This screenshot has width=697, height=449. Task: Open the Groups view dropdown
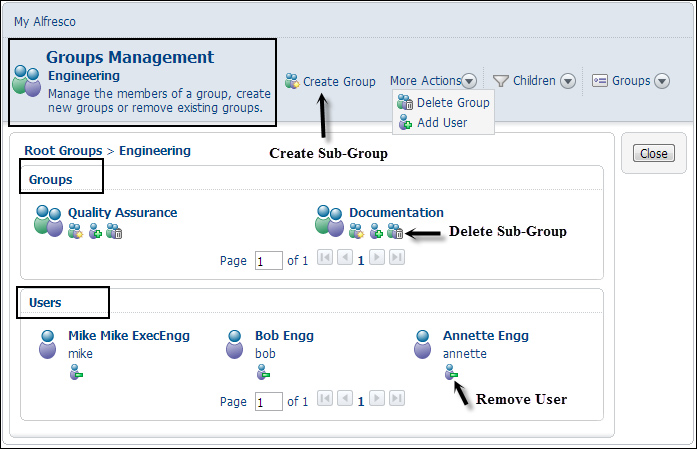point(662,81)
